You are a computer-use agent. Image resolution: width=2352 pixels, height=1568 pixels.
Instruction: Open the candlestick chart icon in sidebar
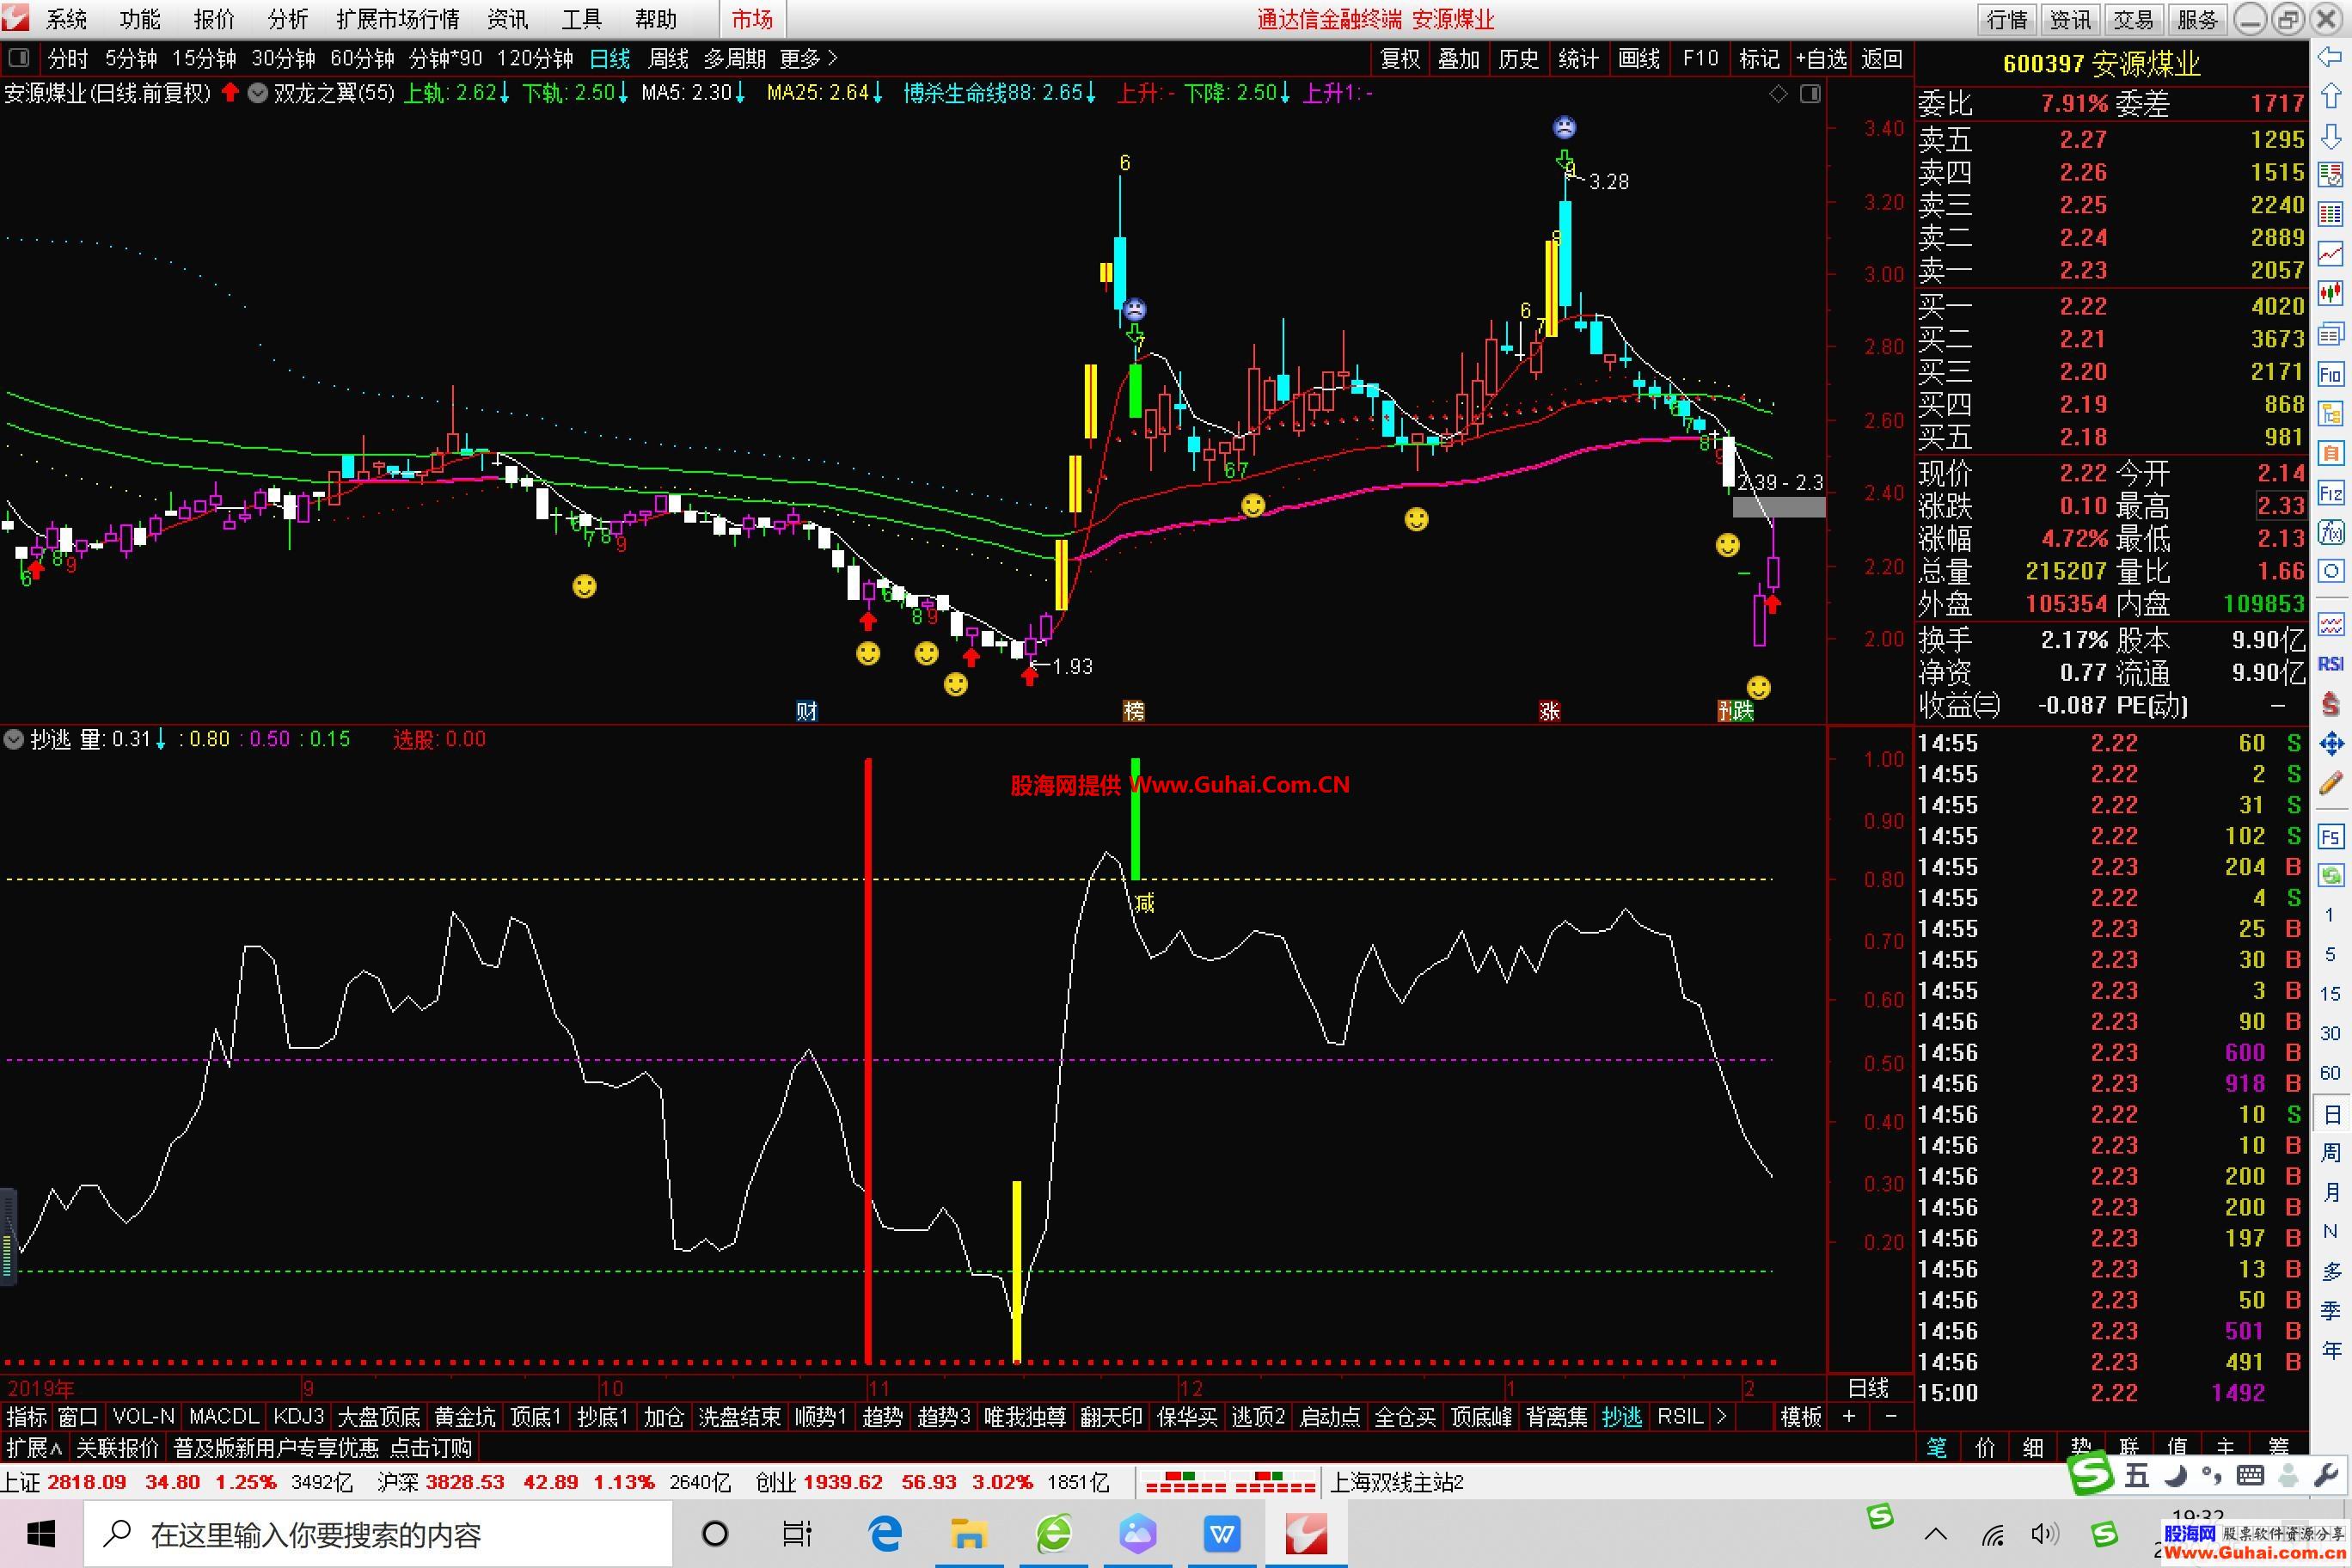click(2330, 293)
